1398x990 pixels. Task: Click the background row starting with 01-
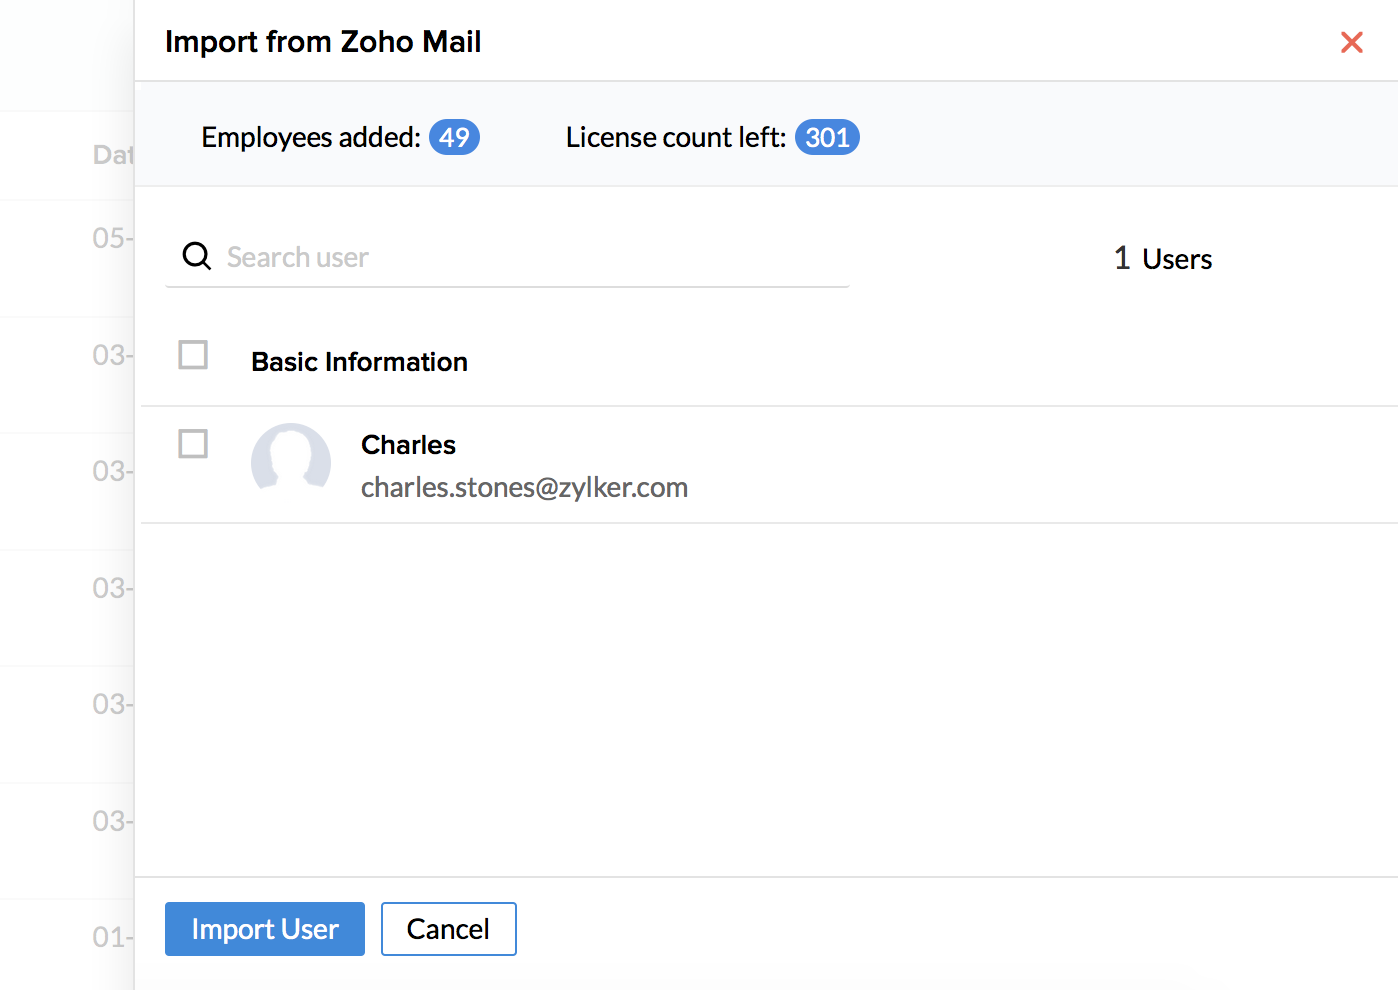coord(110,937)
